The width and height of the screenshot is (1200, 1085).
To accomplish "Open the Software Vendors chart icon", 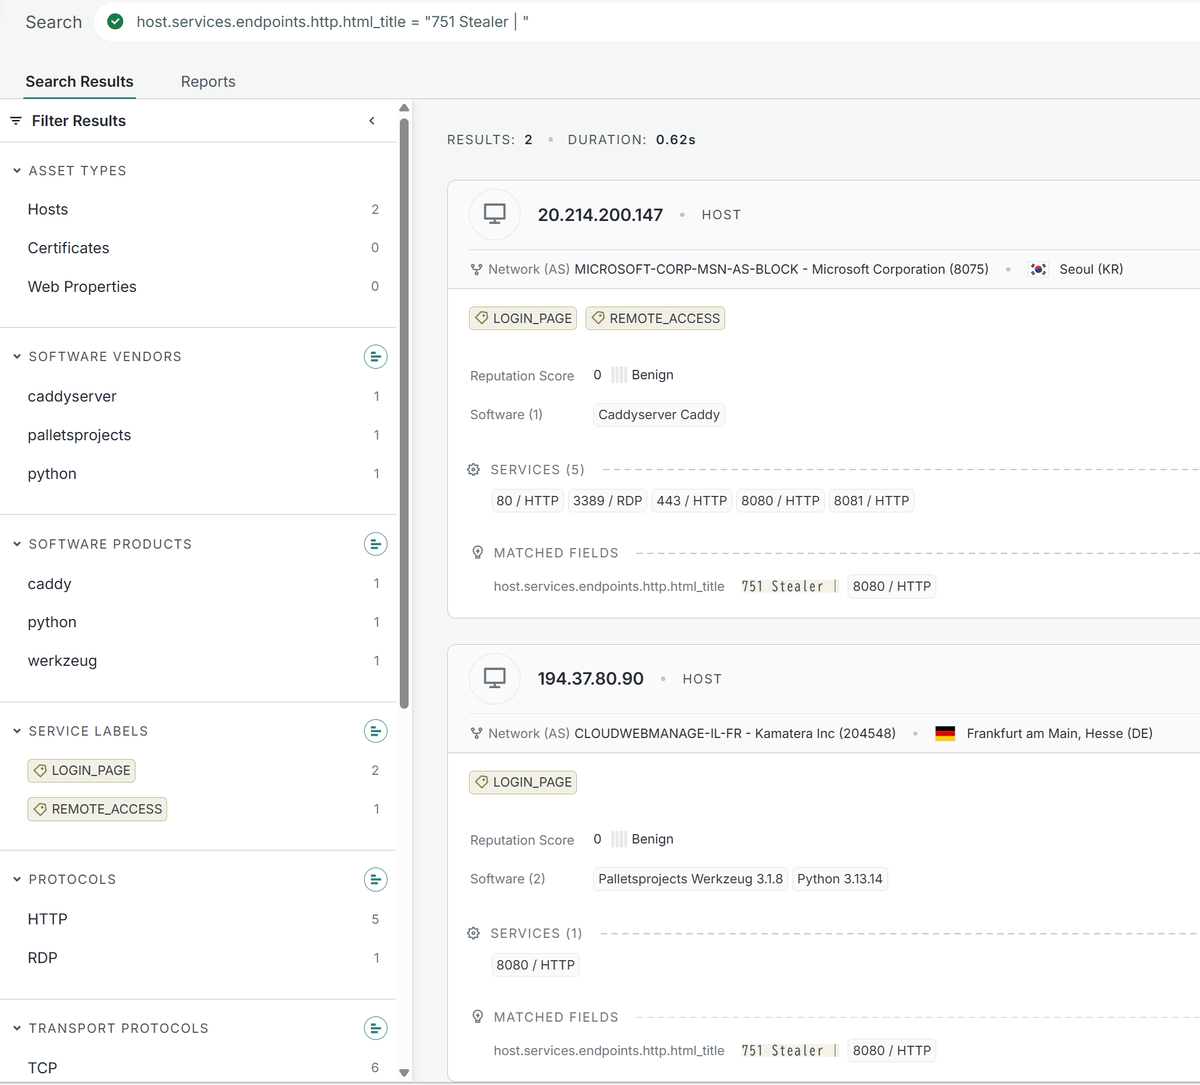I will pos(375,357).
